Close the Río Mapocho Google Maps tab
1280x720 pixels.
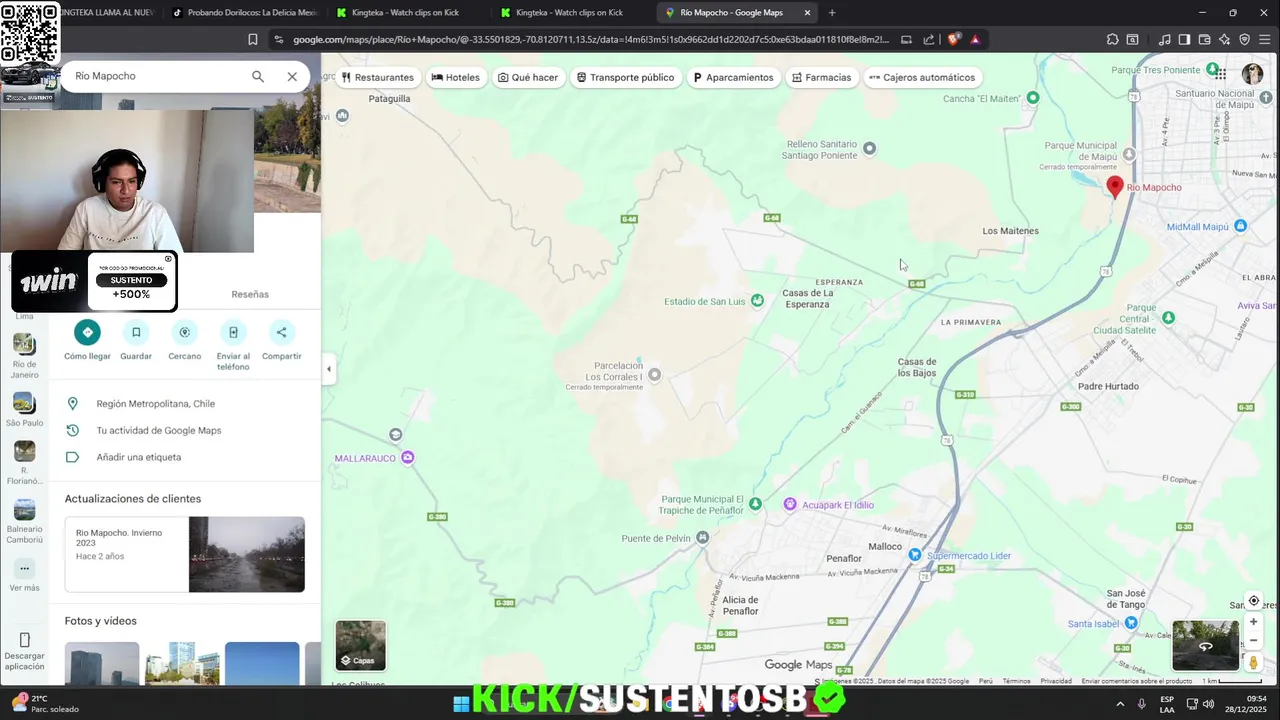pyautogui.click(x=807, y=13)
